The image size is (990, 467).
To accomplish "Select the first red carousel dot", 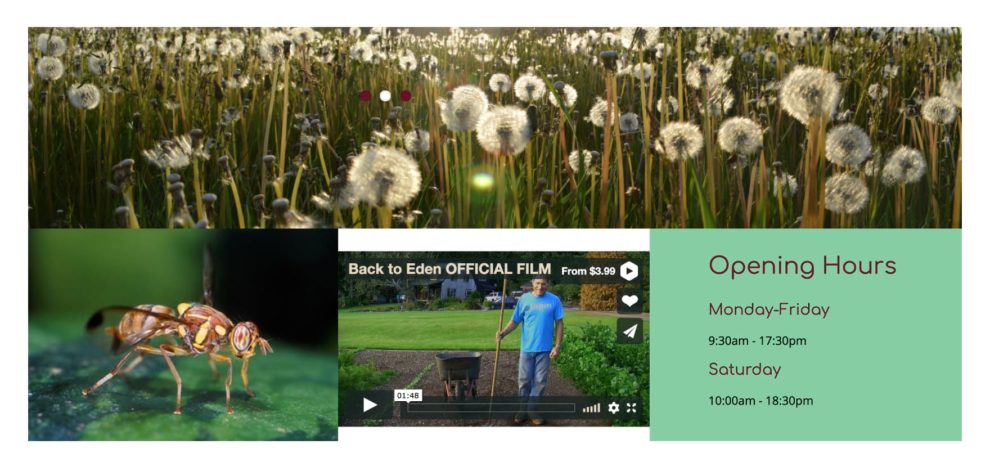I will pyautogui.click(x=365, y=96).
